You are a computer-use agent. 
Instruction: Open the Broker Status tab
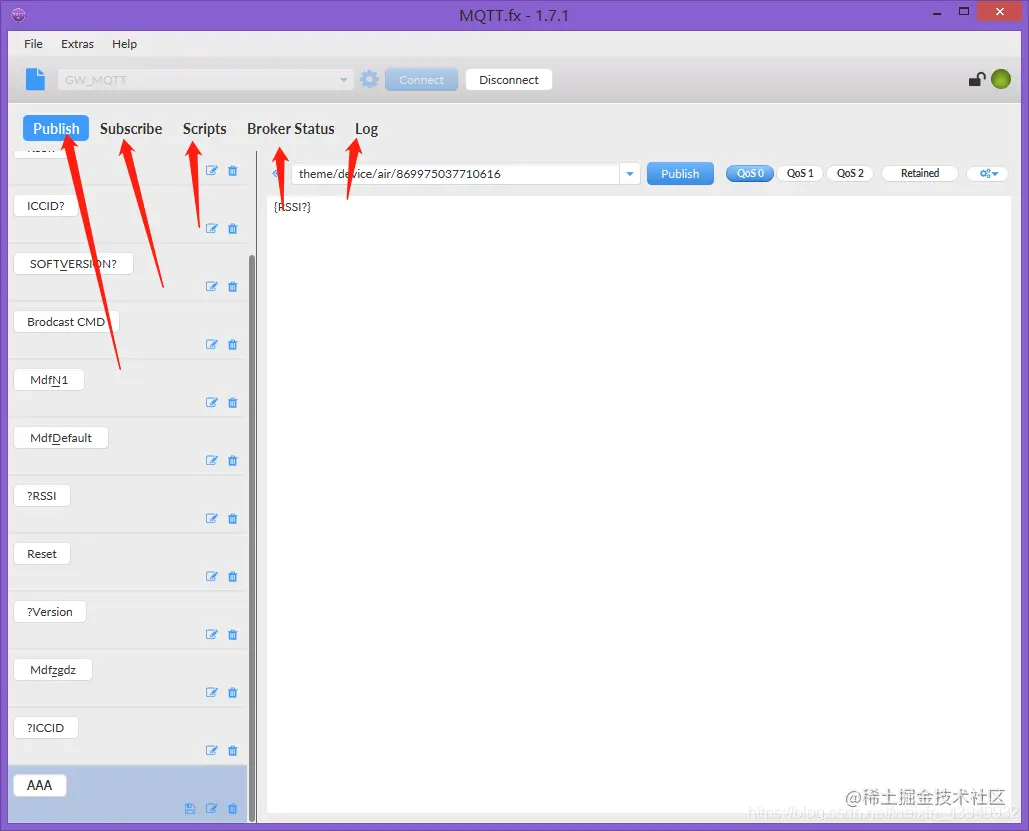pos(291,129)
